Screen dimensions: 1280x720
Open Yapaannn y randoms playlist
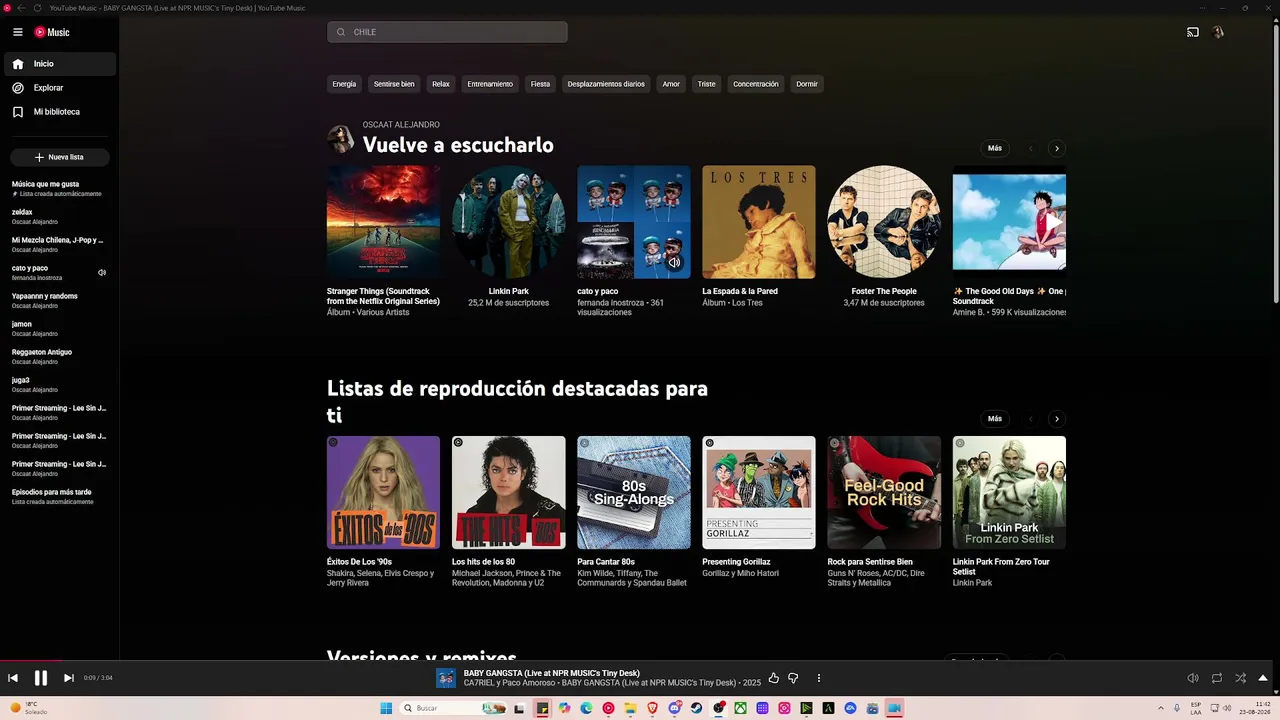click(60, 300)
